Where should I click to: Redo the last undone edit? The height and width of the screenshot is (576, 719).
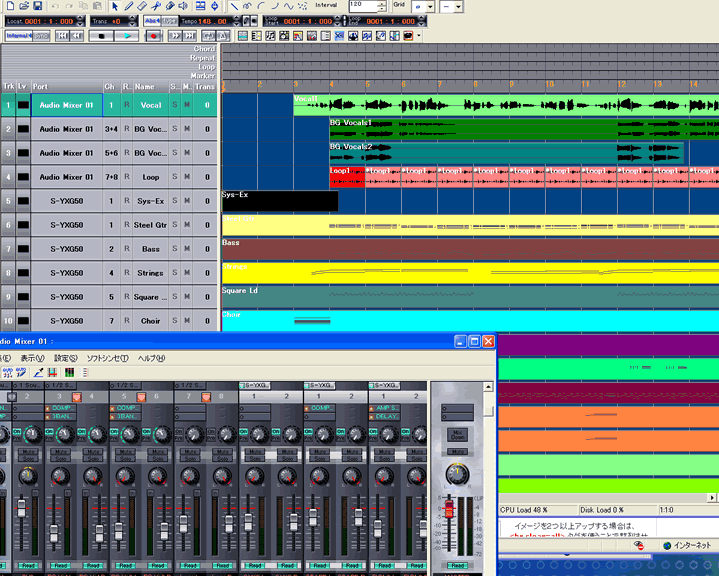click(69, 6)
